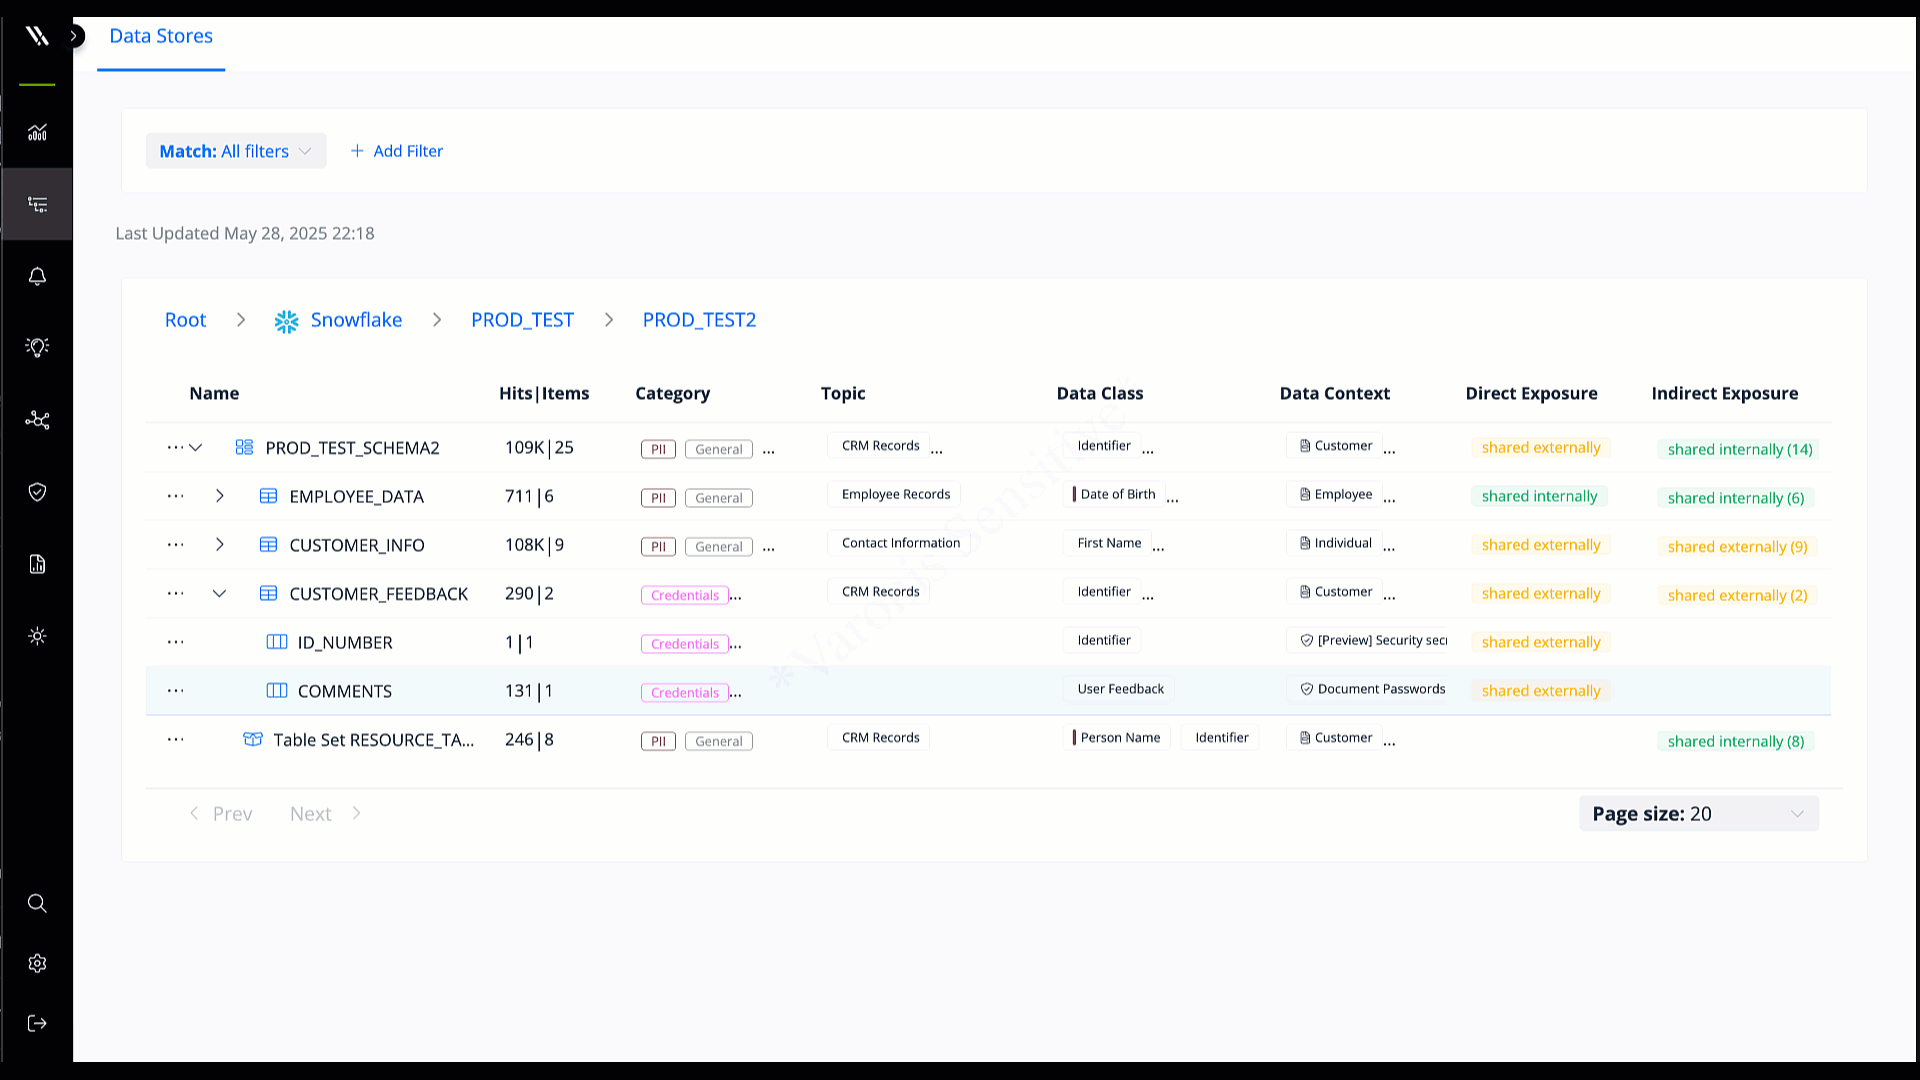Click the sidebar collapse chevron near the logo
Screen dimensions: 1920x1080
(x=73, y=34)
